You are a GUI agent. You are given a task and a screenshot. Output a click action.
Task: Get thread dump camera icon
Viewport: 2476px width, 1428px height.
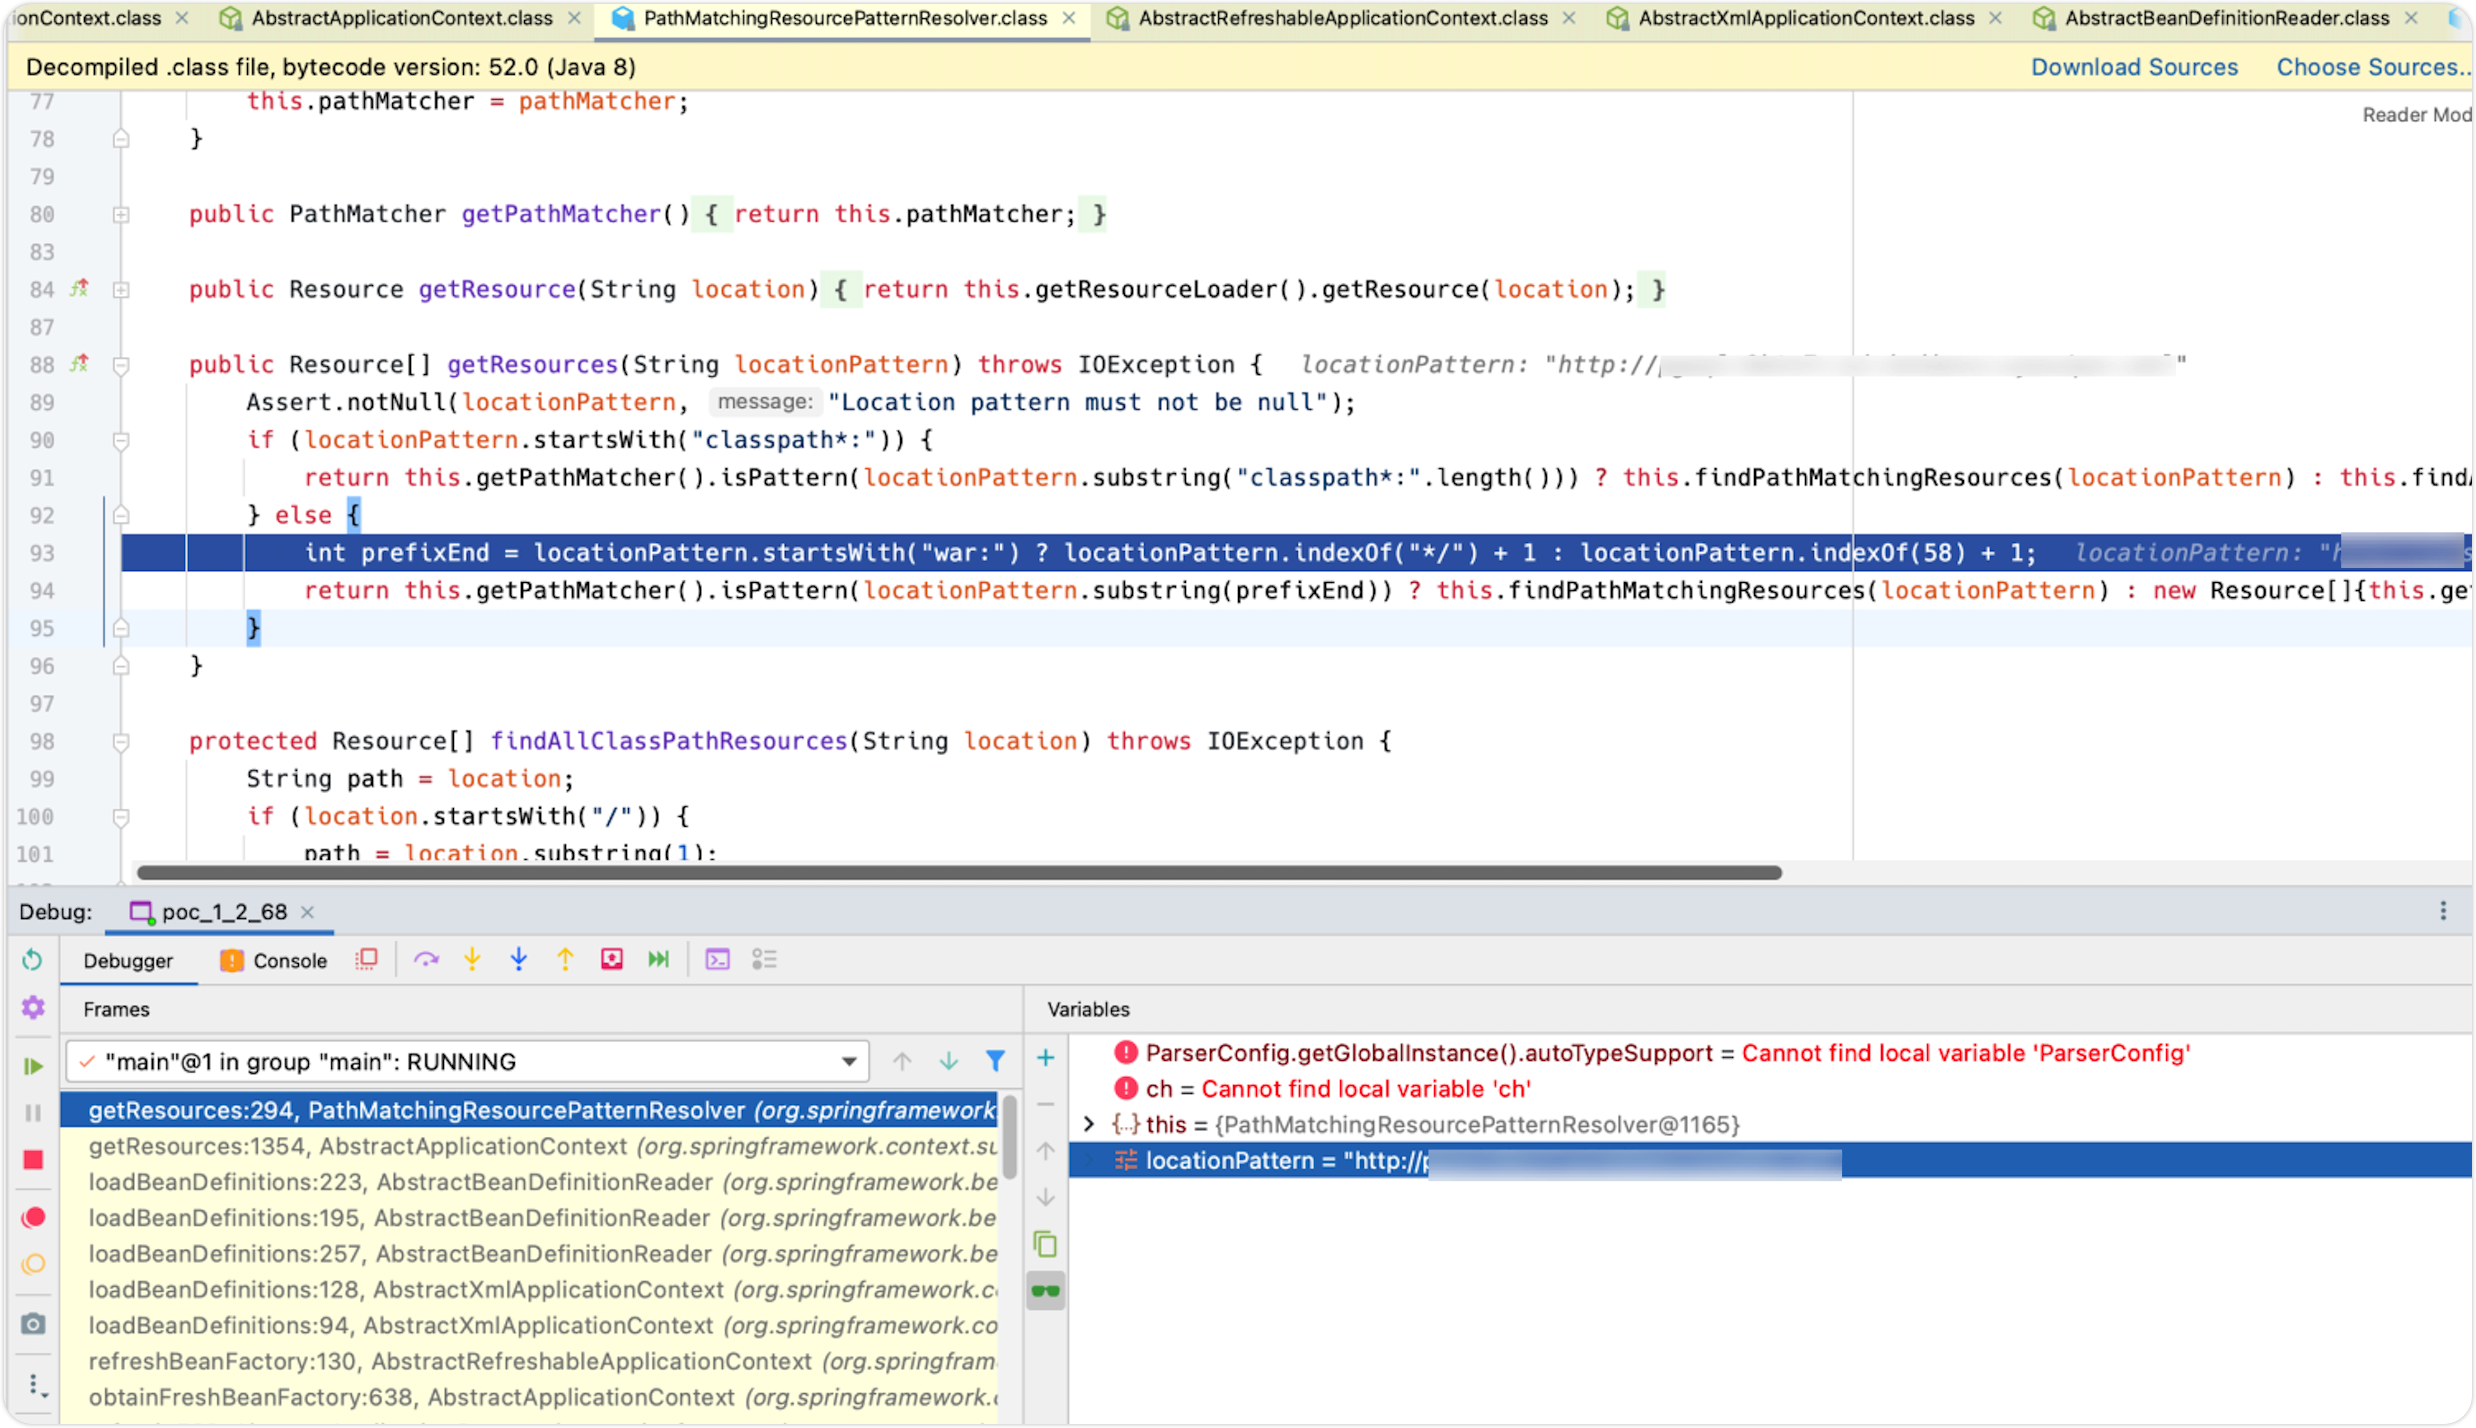coord(33,1324)
